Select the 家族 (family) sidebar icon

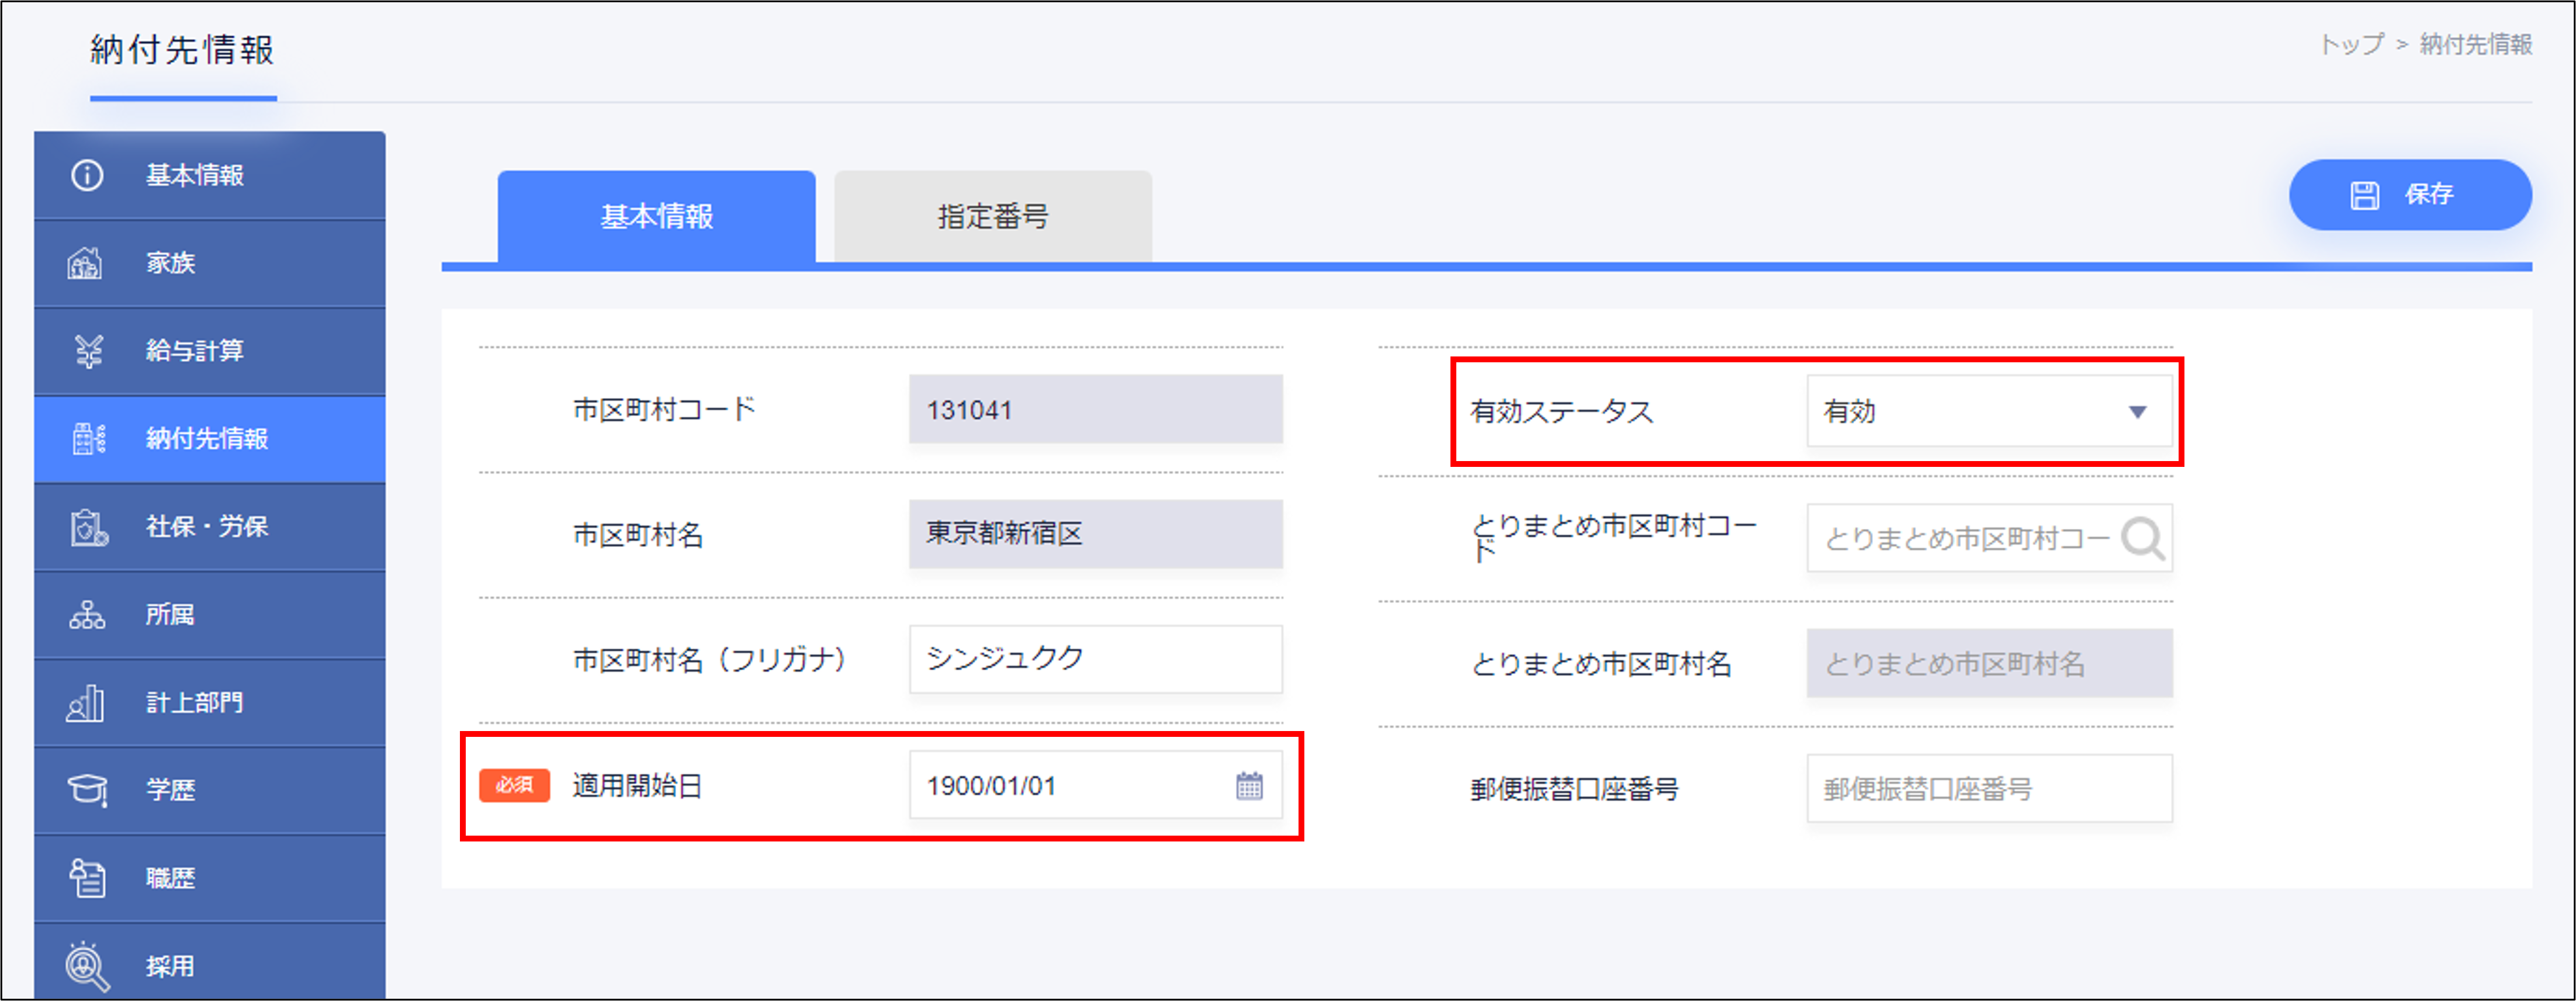click(x=86, y=263)
